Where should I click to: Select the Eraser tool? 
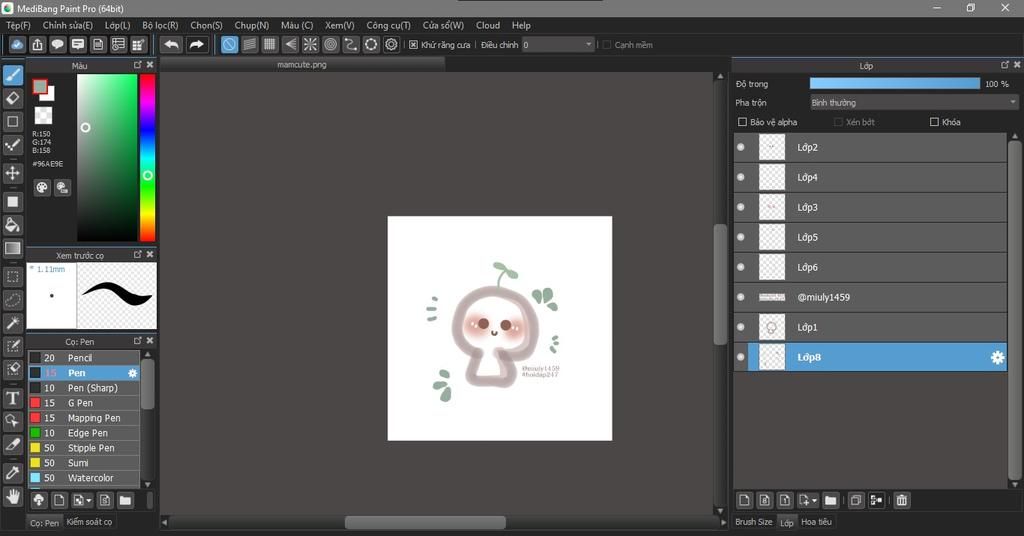click(x=12, y=99)
